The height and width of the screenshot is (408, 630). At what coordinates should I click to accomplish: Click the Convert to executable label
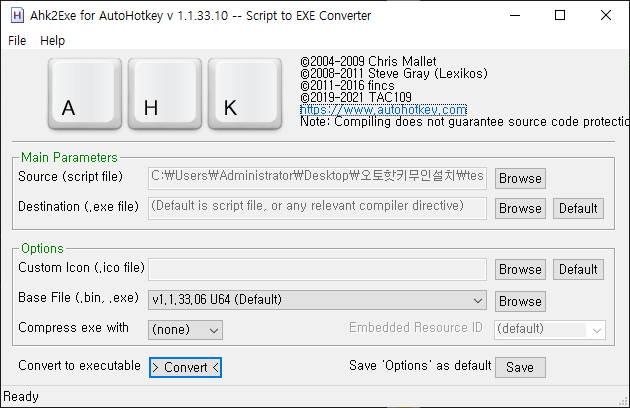79,365
